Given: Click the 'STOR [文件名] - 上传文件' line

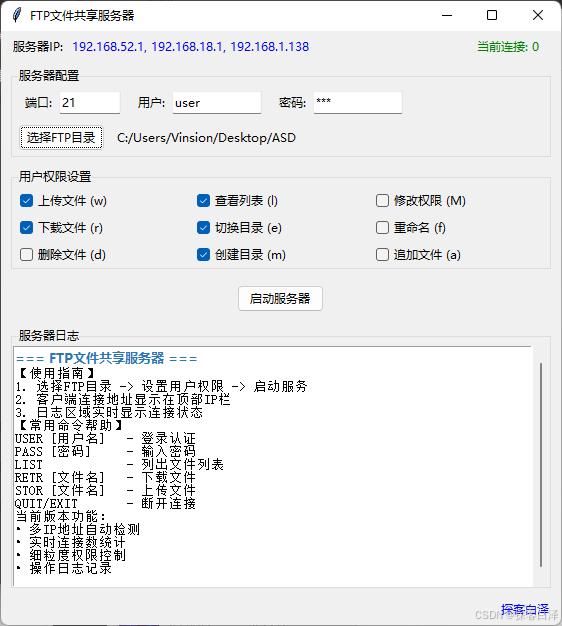Looking at the screenshot, I should tap(105, 491).
